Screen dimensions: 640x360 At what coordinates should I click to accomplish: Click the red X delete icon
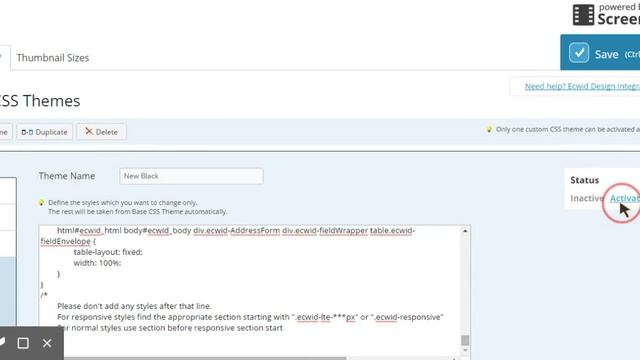(89, 131)
